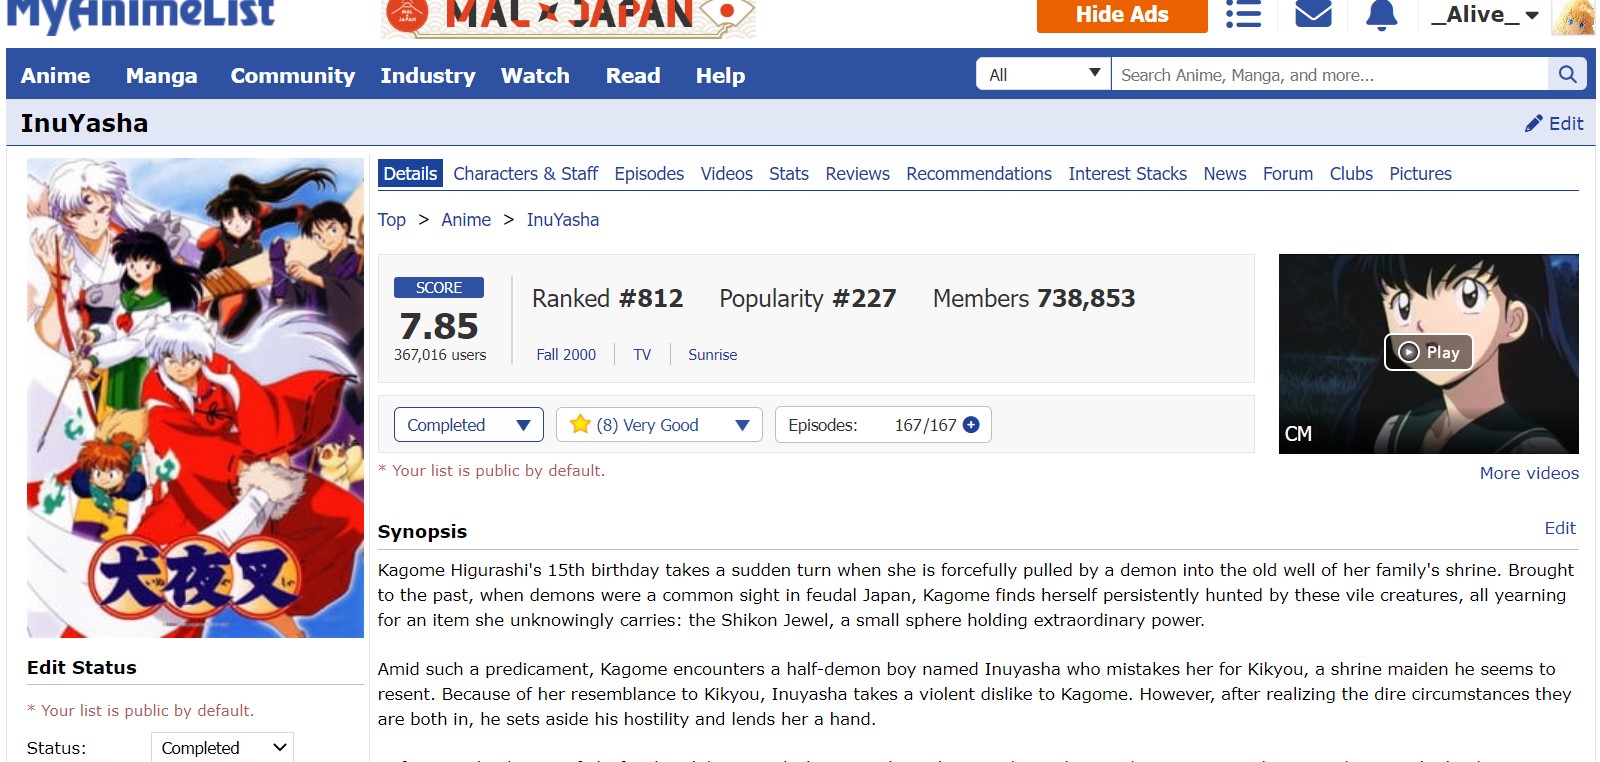
Task: Click the search magnifier button
Action: [1567, 74]
